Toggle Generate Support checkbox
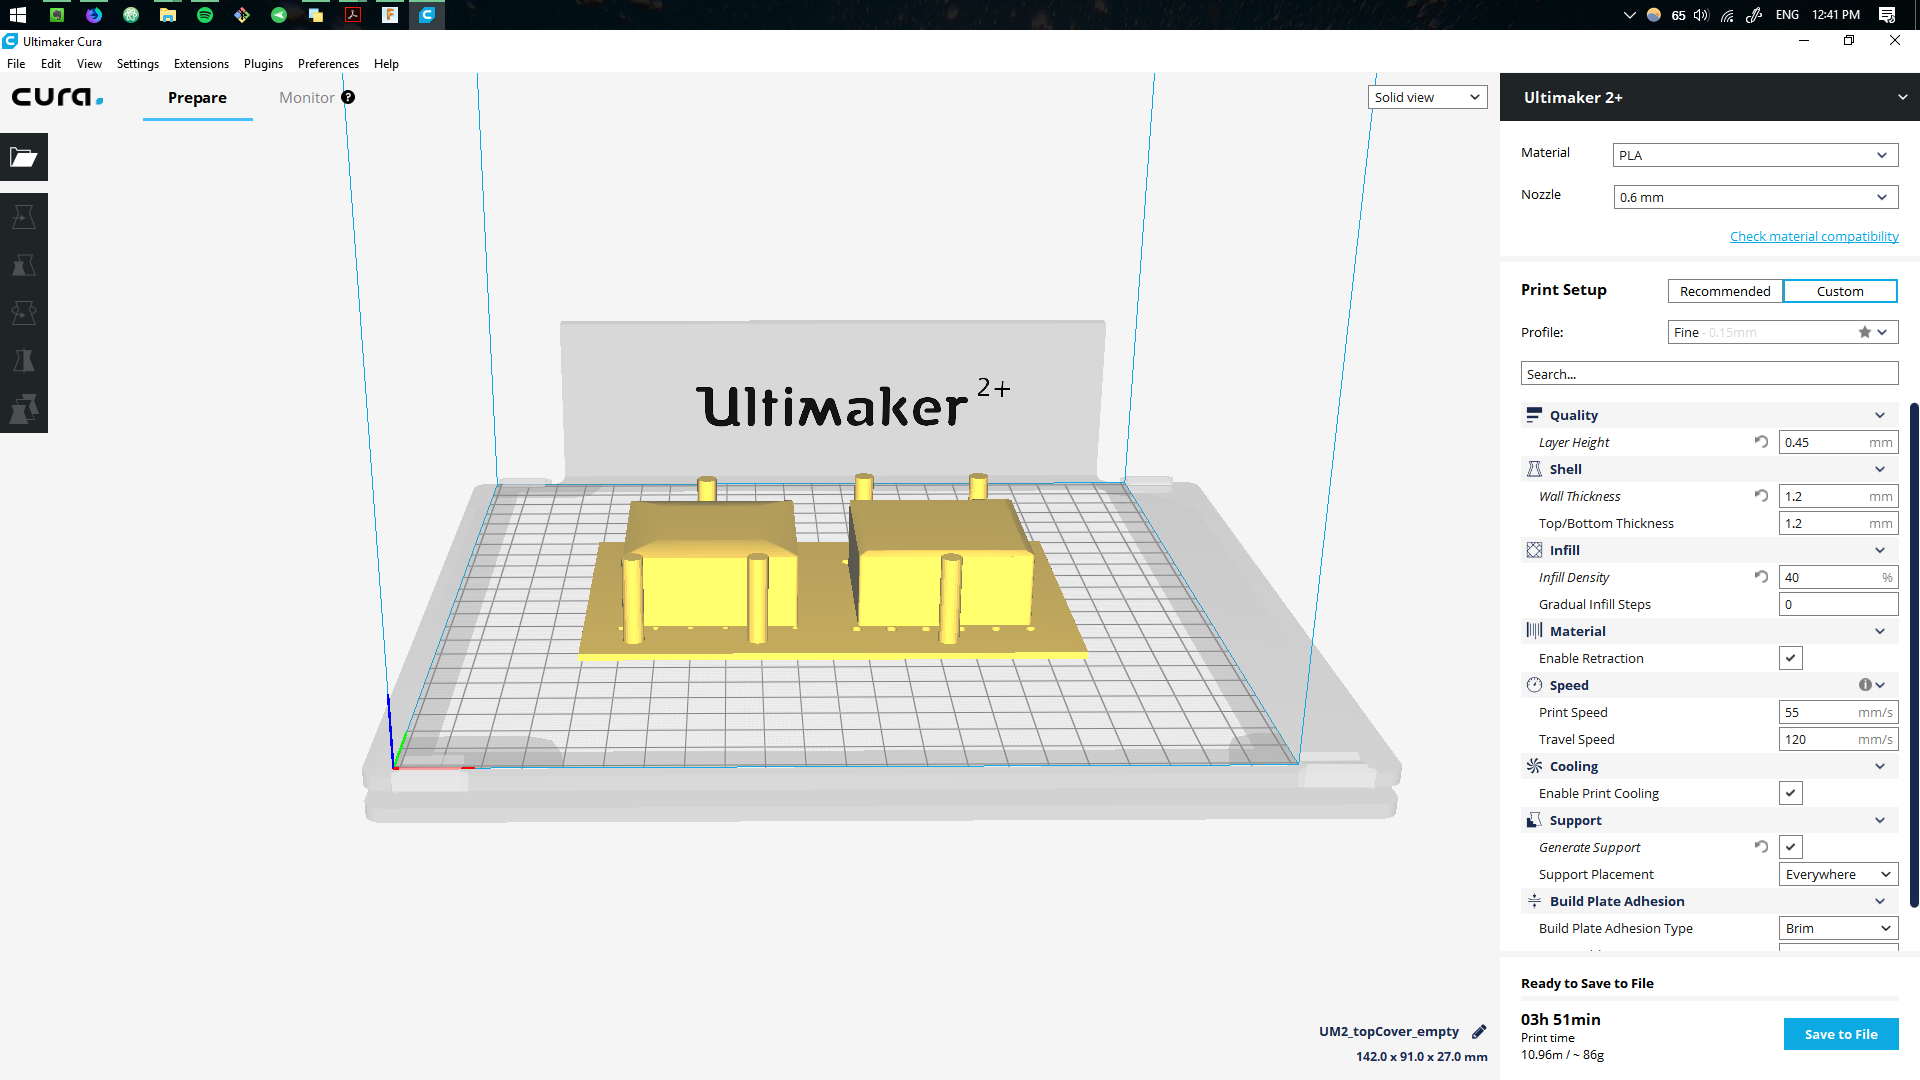 pyautogui.click(x=1791, y=847)
